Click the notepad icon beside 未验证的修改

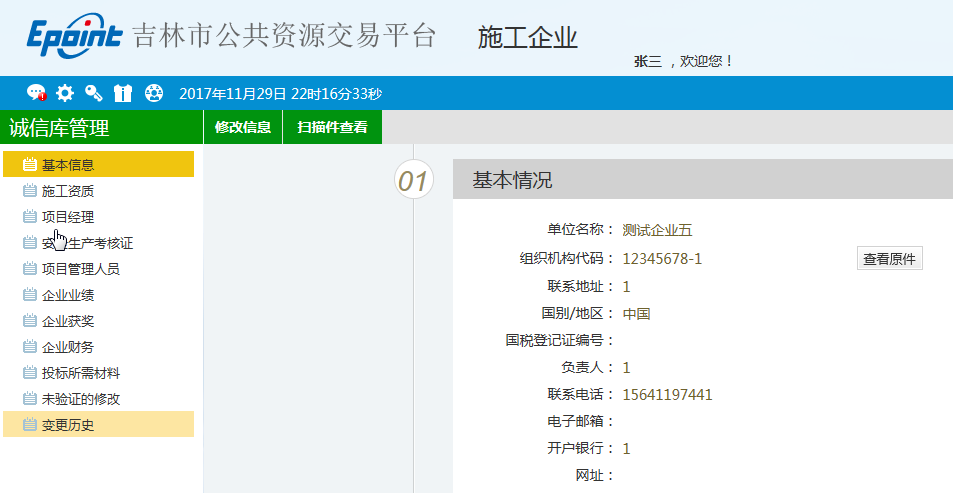[30, 399]
